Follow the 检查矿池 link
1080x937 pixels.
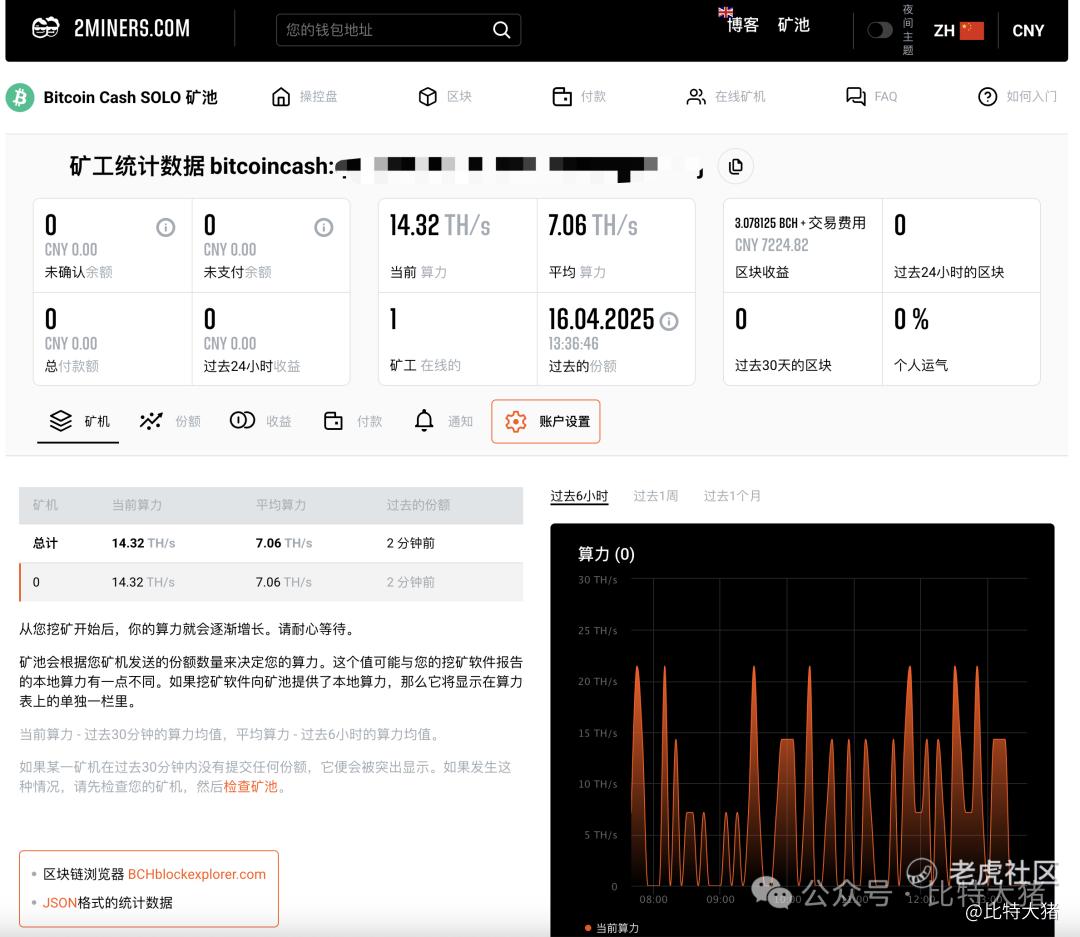[x=251, y=787]
